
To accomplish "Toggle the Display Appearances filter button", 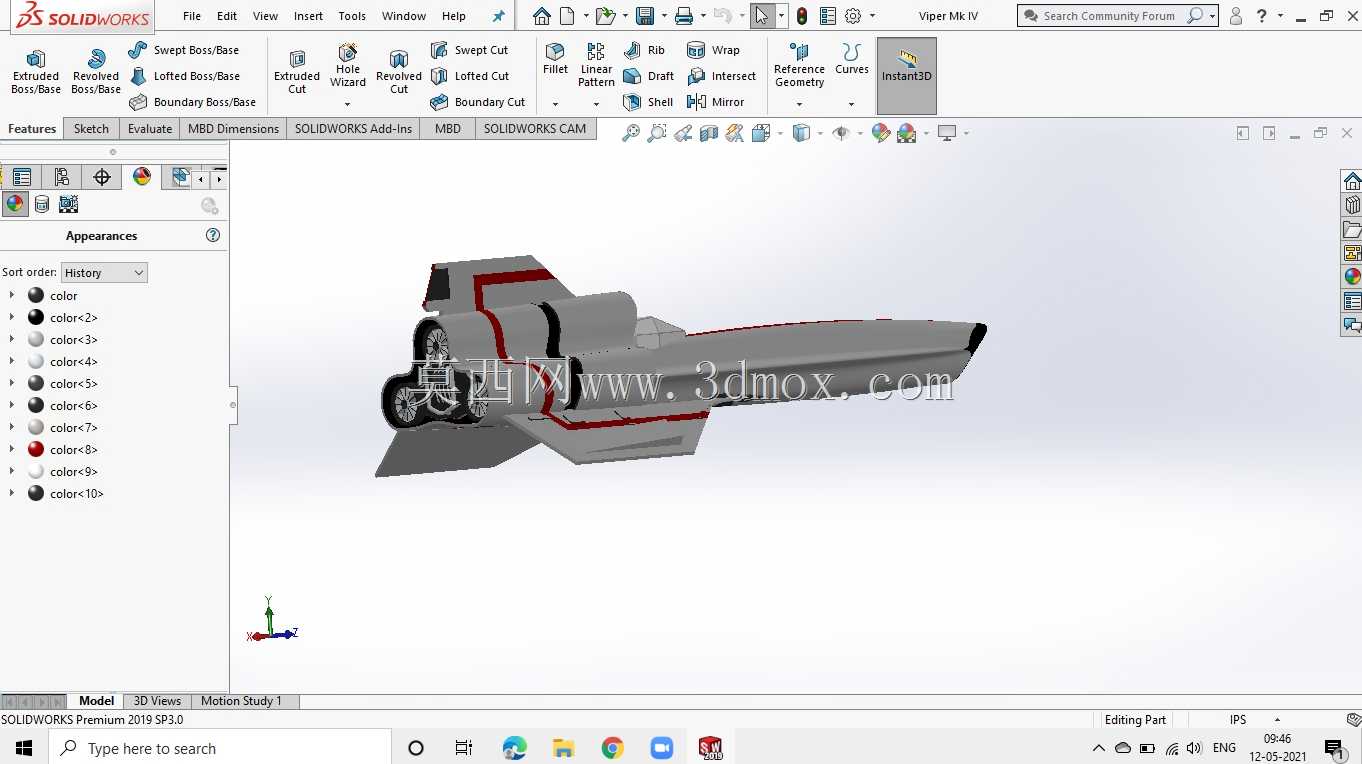I will tap(15, 204).
